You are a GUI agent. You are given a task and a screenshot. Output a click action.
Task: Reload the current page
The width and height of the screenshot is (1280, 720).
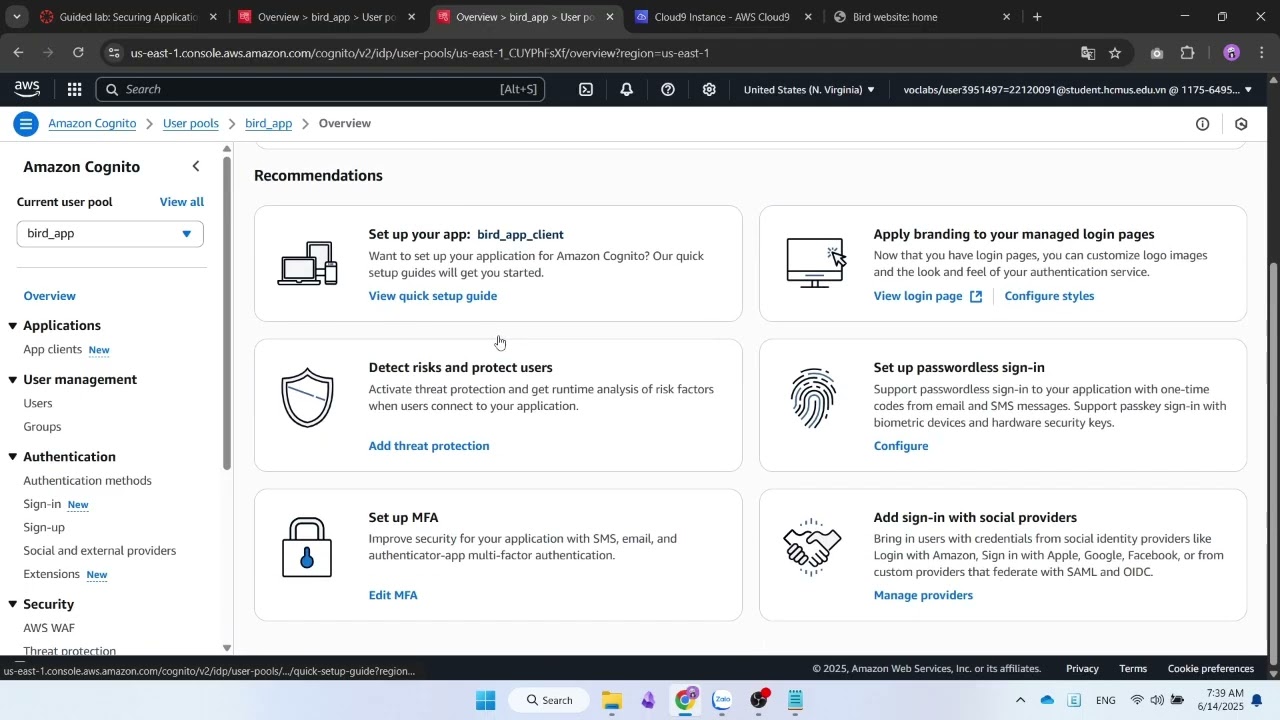pos(78,52)
